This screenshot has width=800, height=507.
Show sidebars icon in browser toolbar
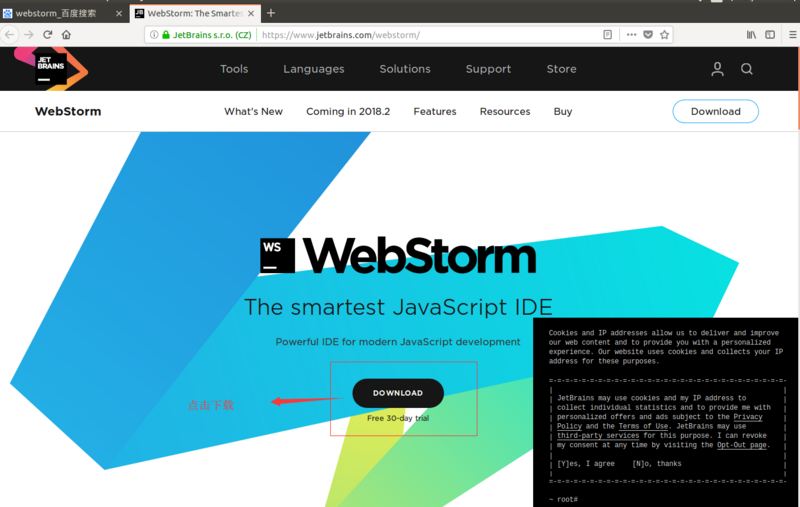[770, 35]
